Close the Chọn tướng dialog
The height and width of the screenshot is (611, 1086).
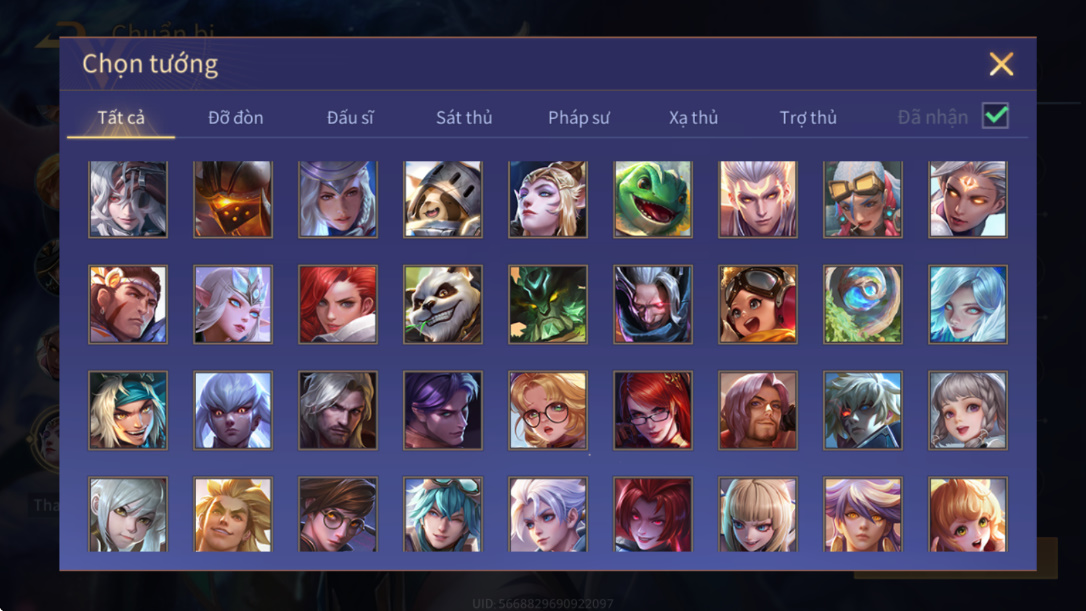(x=1001, y=64)
